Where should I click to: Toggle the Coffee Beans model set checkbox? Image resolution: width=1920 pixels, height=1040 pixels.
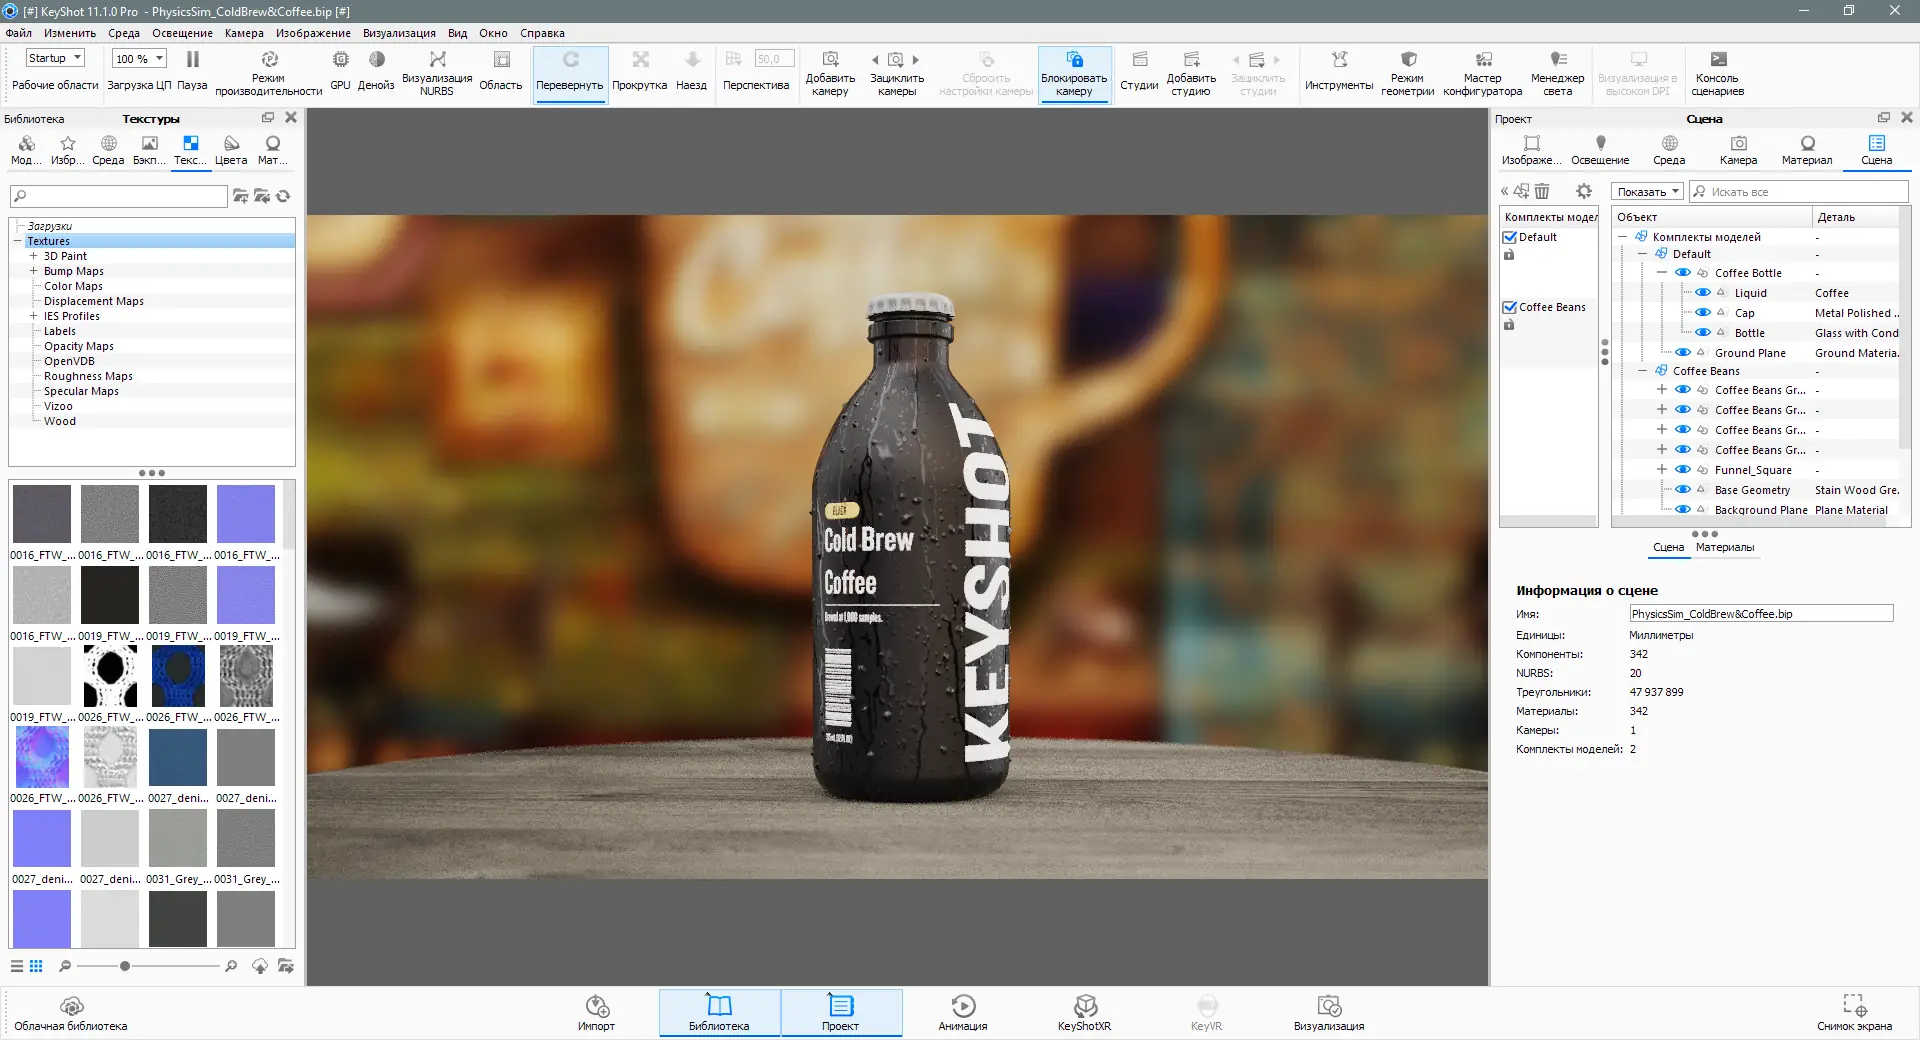point(1510,308)
